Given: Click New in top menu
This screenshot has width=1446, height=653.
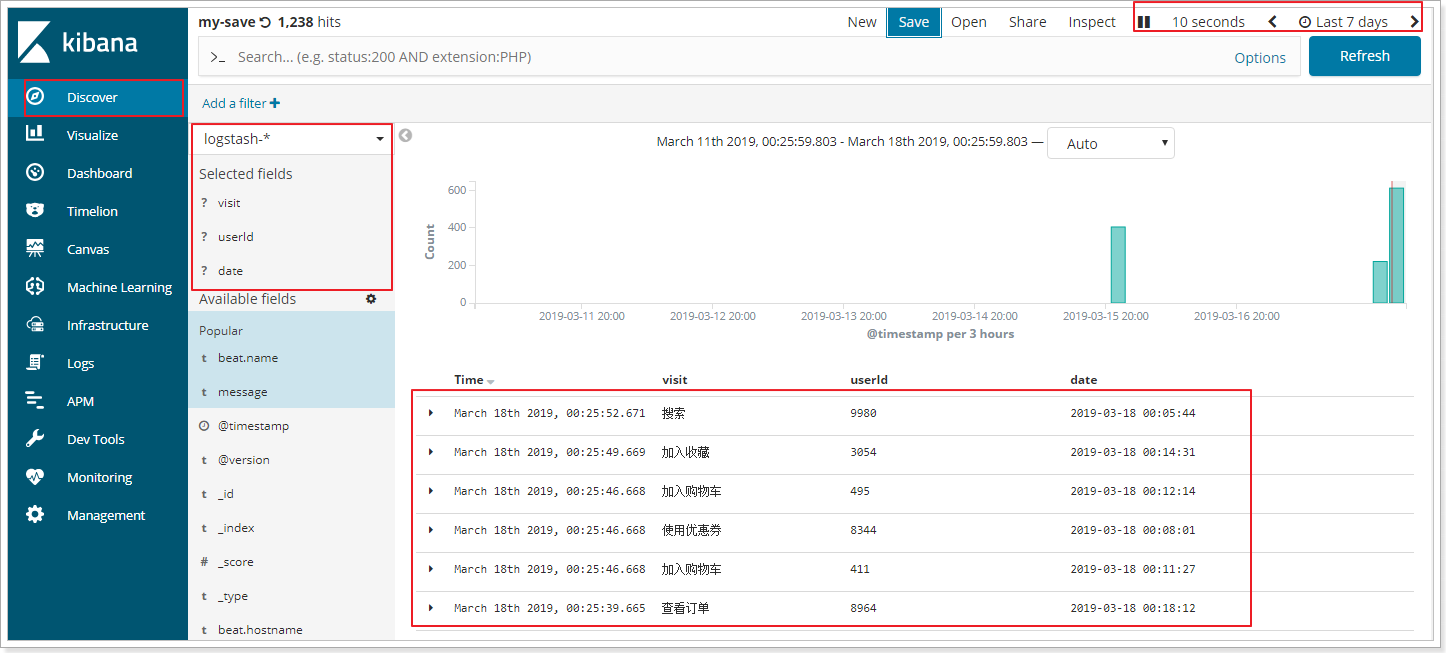Looking at the screenshot, I should [x=862, y=22].
